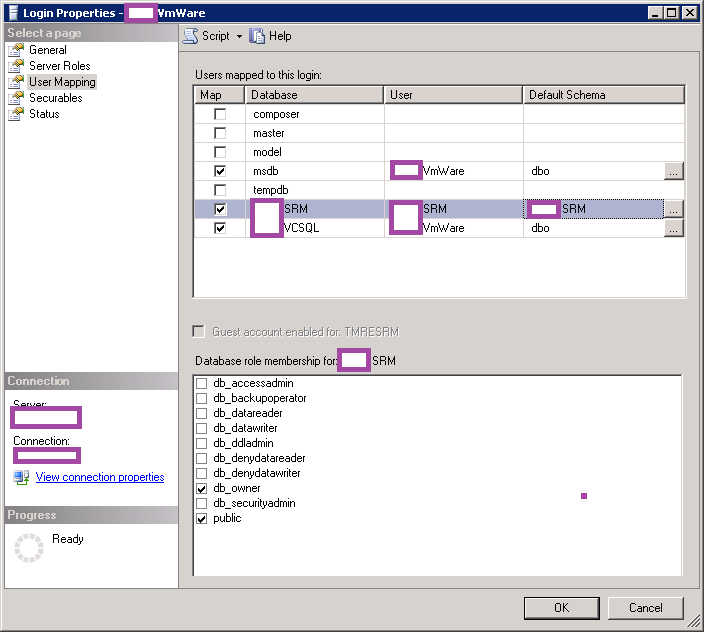Minimize the Login Properties window
704x632 pixels.
click(x=656, y=13)
